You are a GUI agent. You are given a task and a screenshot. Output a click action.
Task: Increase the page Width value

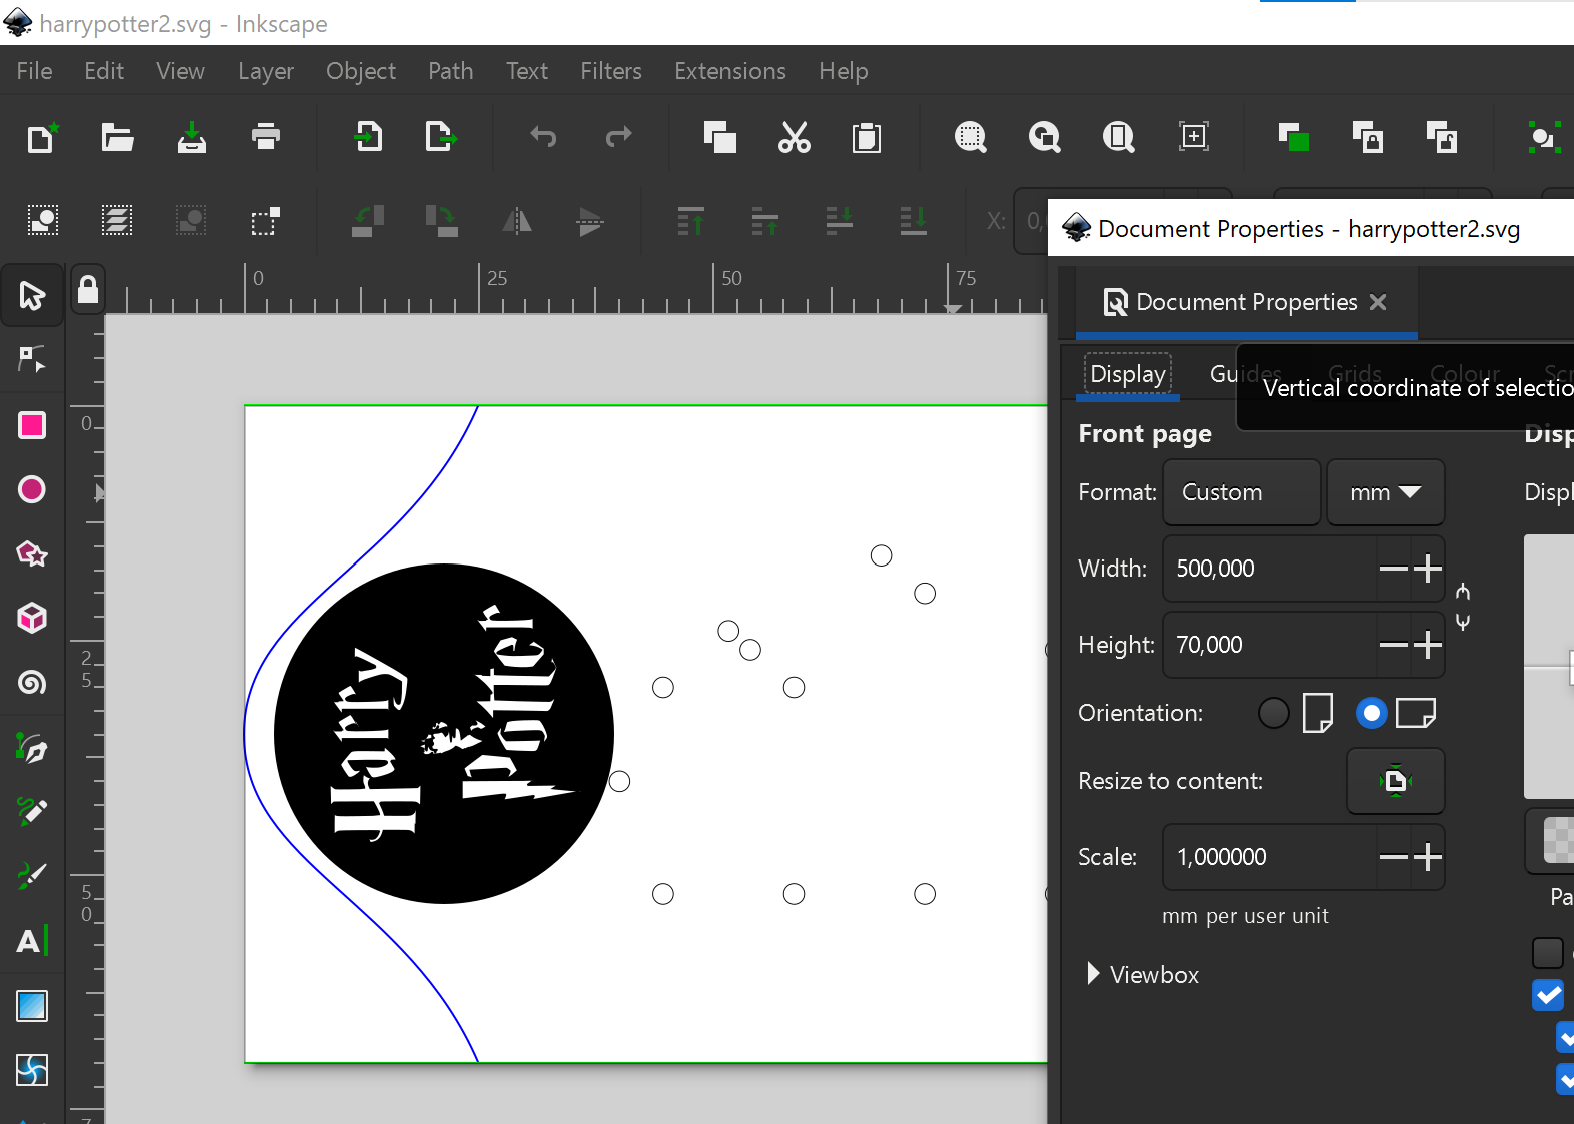coord(1428,568)
